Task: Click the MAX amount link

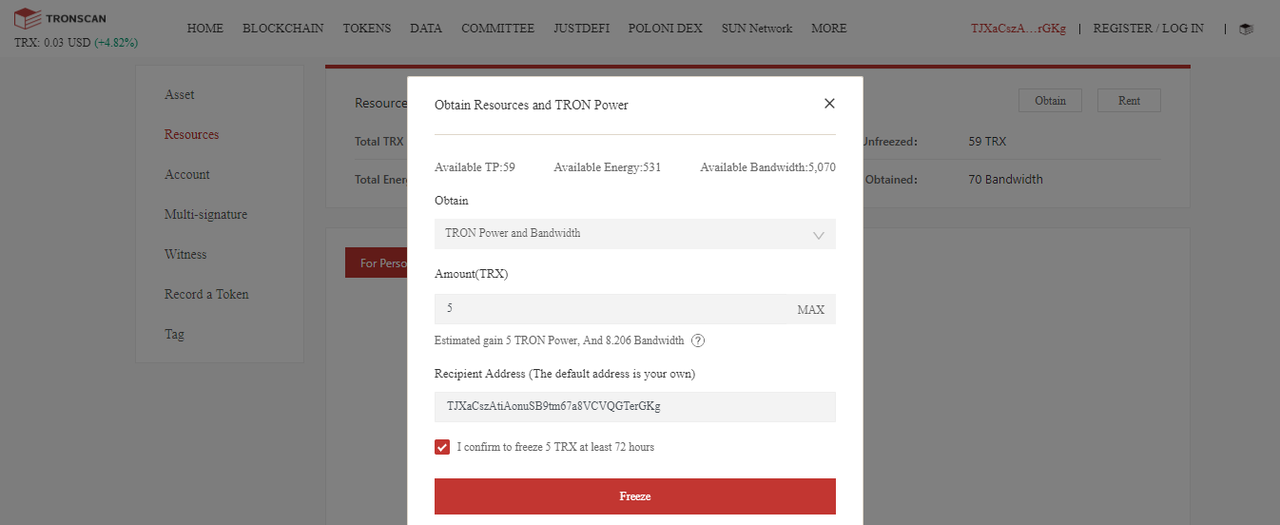Action: (x=811, y=310)
